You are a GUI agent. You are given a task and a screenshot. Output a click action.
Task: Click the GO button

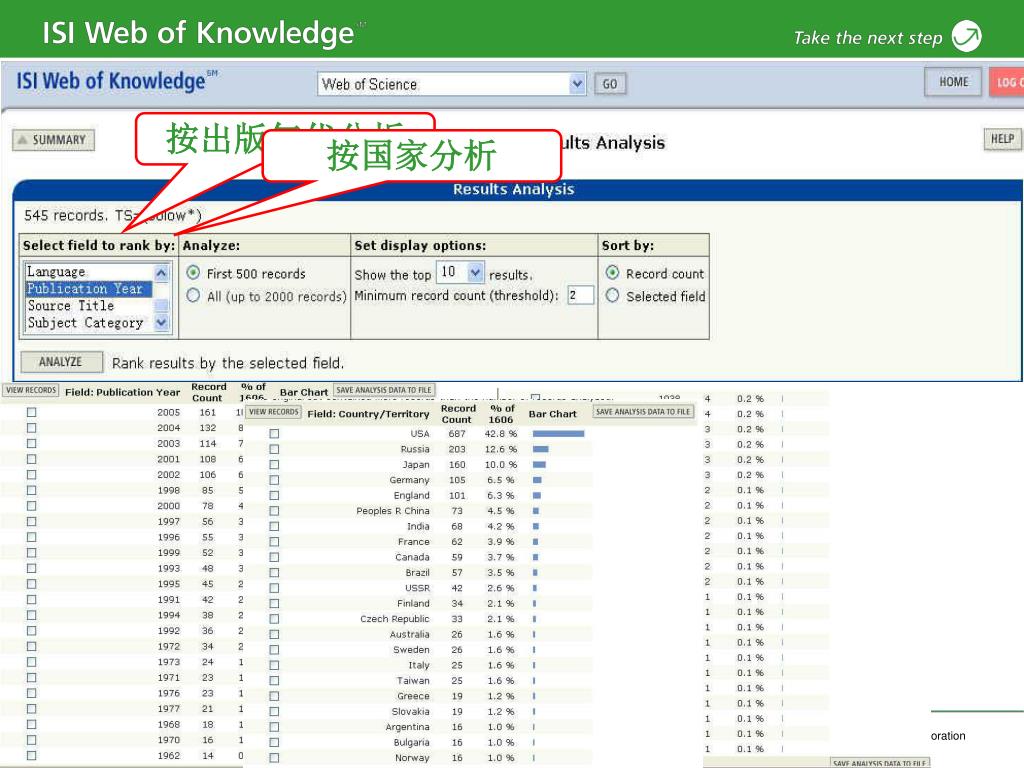pyautogui.click(x=610, y=84)
